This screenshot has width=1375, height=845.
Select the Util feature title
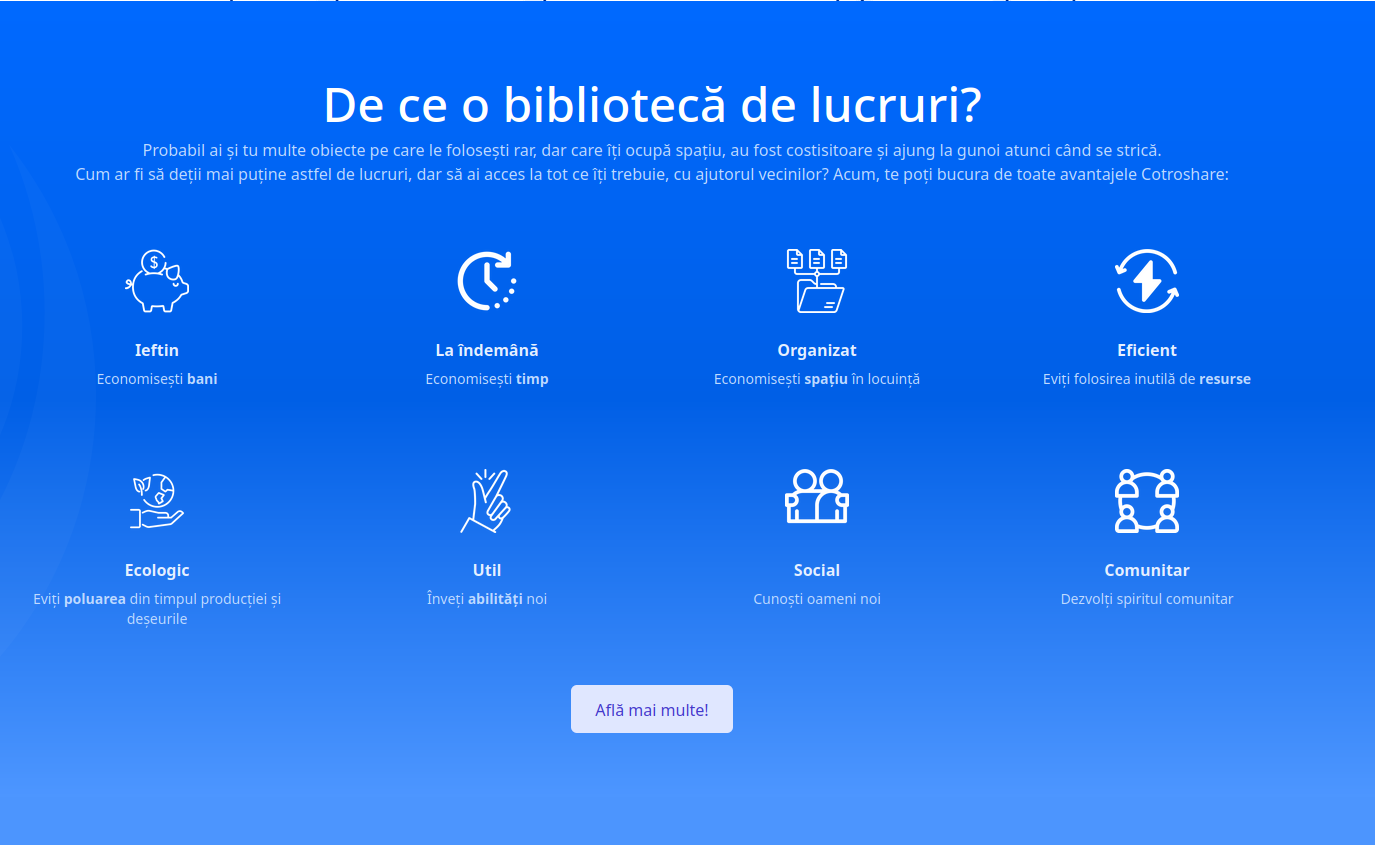(x=487, y=570)
